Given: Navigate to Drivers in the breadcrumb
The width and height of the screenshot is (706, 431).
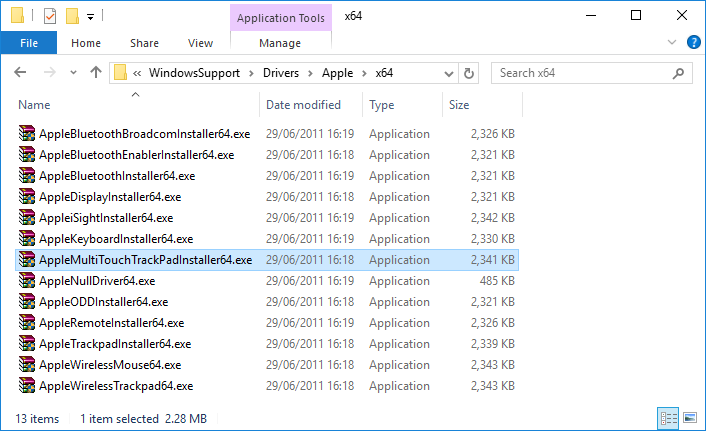Looking at the screenshot, I should pos(281,73).
